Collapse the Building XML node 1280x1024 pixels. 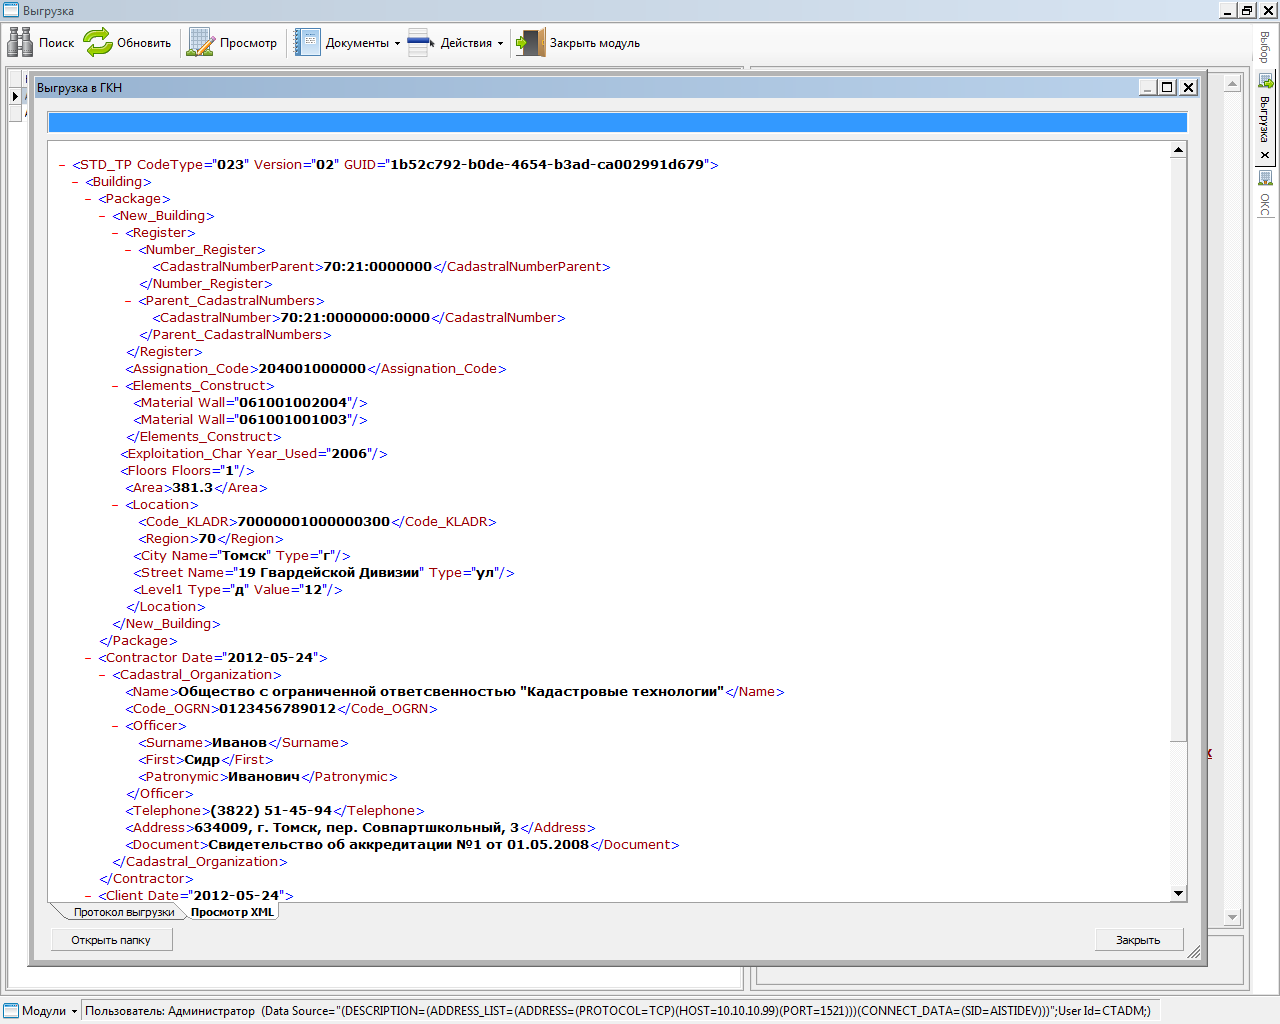tap(76, 182)
